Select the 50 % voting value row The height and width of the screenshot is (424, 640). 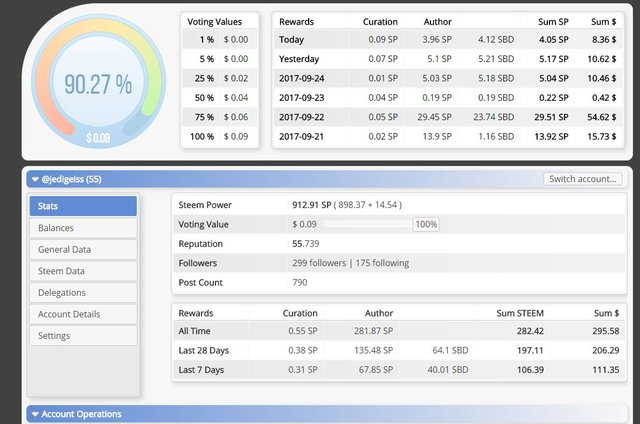[220, 98]
